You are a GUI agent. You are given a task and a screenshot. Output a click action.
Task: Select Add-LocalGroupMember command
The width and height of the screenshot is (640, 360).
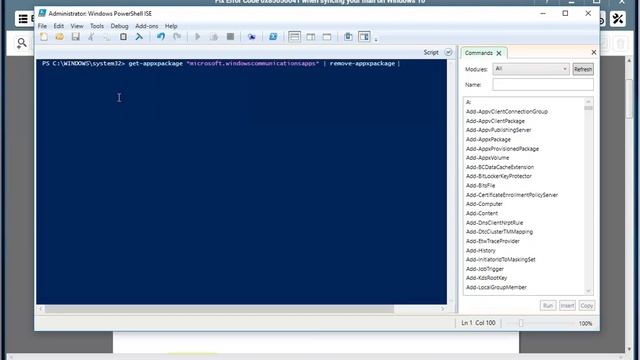tap(496, 287)
